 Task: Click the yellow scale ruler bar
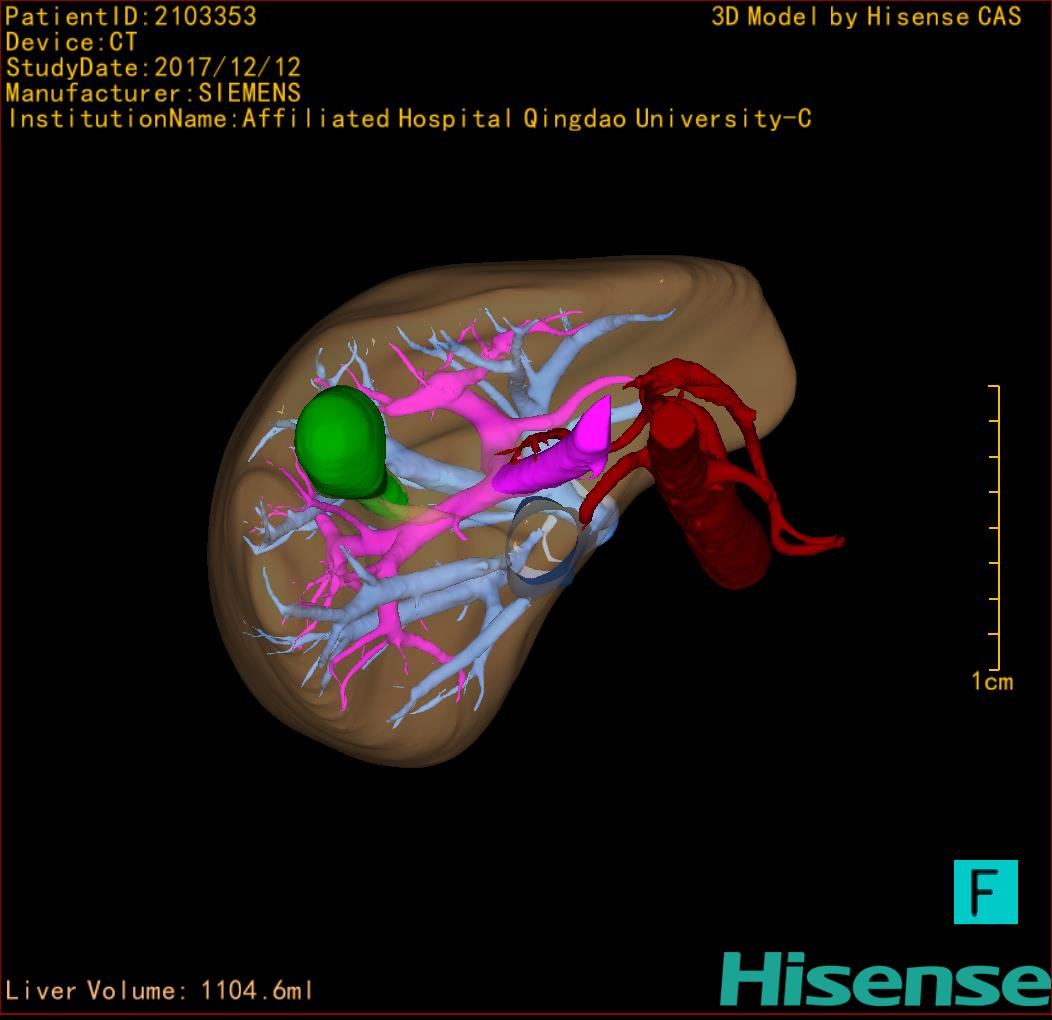996,527
